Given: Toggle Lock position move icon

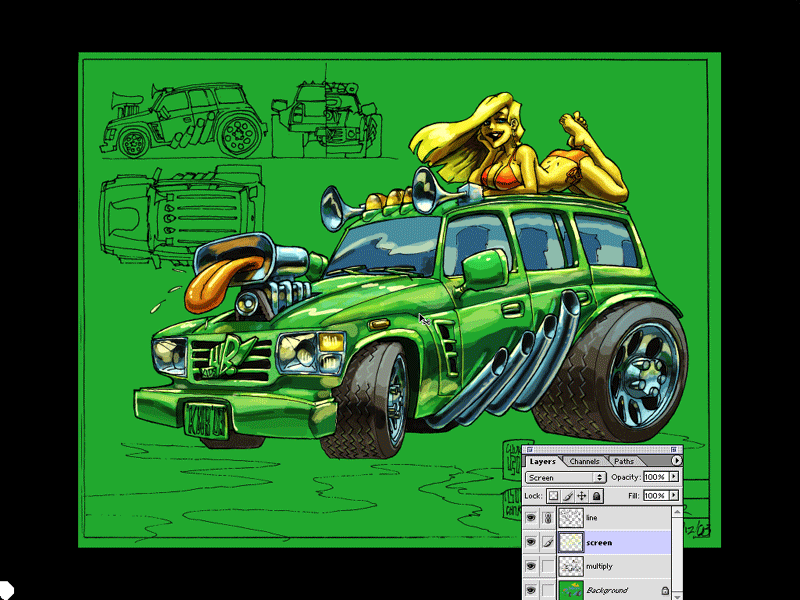Looking at the screenshot, I should pyautogui.click(x=582, y=495).
